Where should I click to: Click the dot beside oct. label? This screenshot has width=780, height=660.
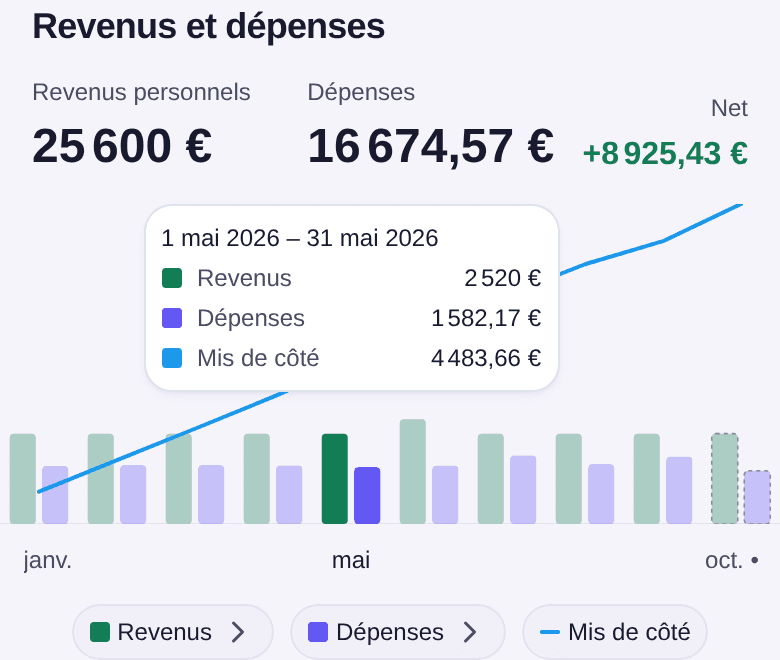pos(755,561)
